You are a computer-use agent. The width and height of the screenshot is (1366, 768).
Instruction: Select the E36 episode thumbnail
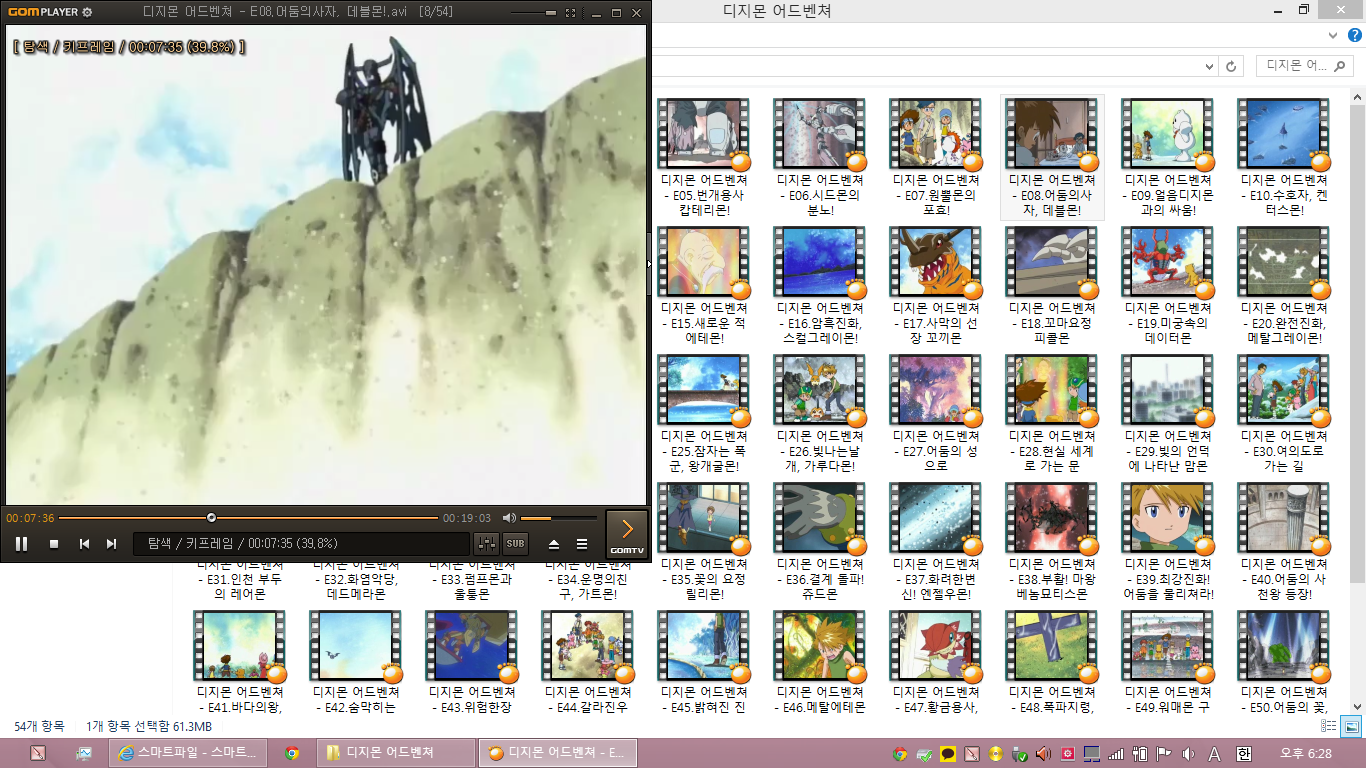point(820,517)
